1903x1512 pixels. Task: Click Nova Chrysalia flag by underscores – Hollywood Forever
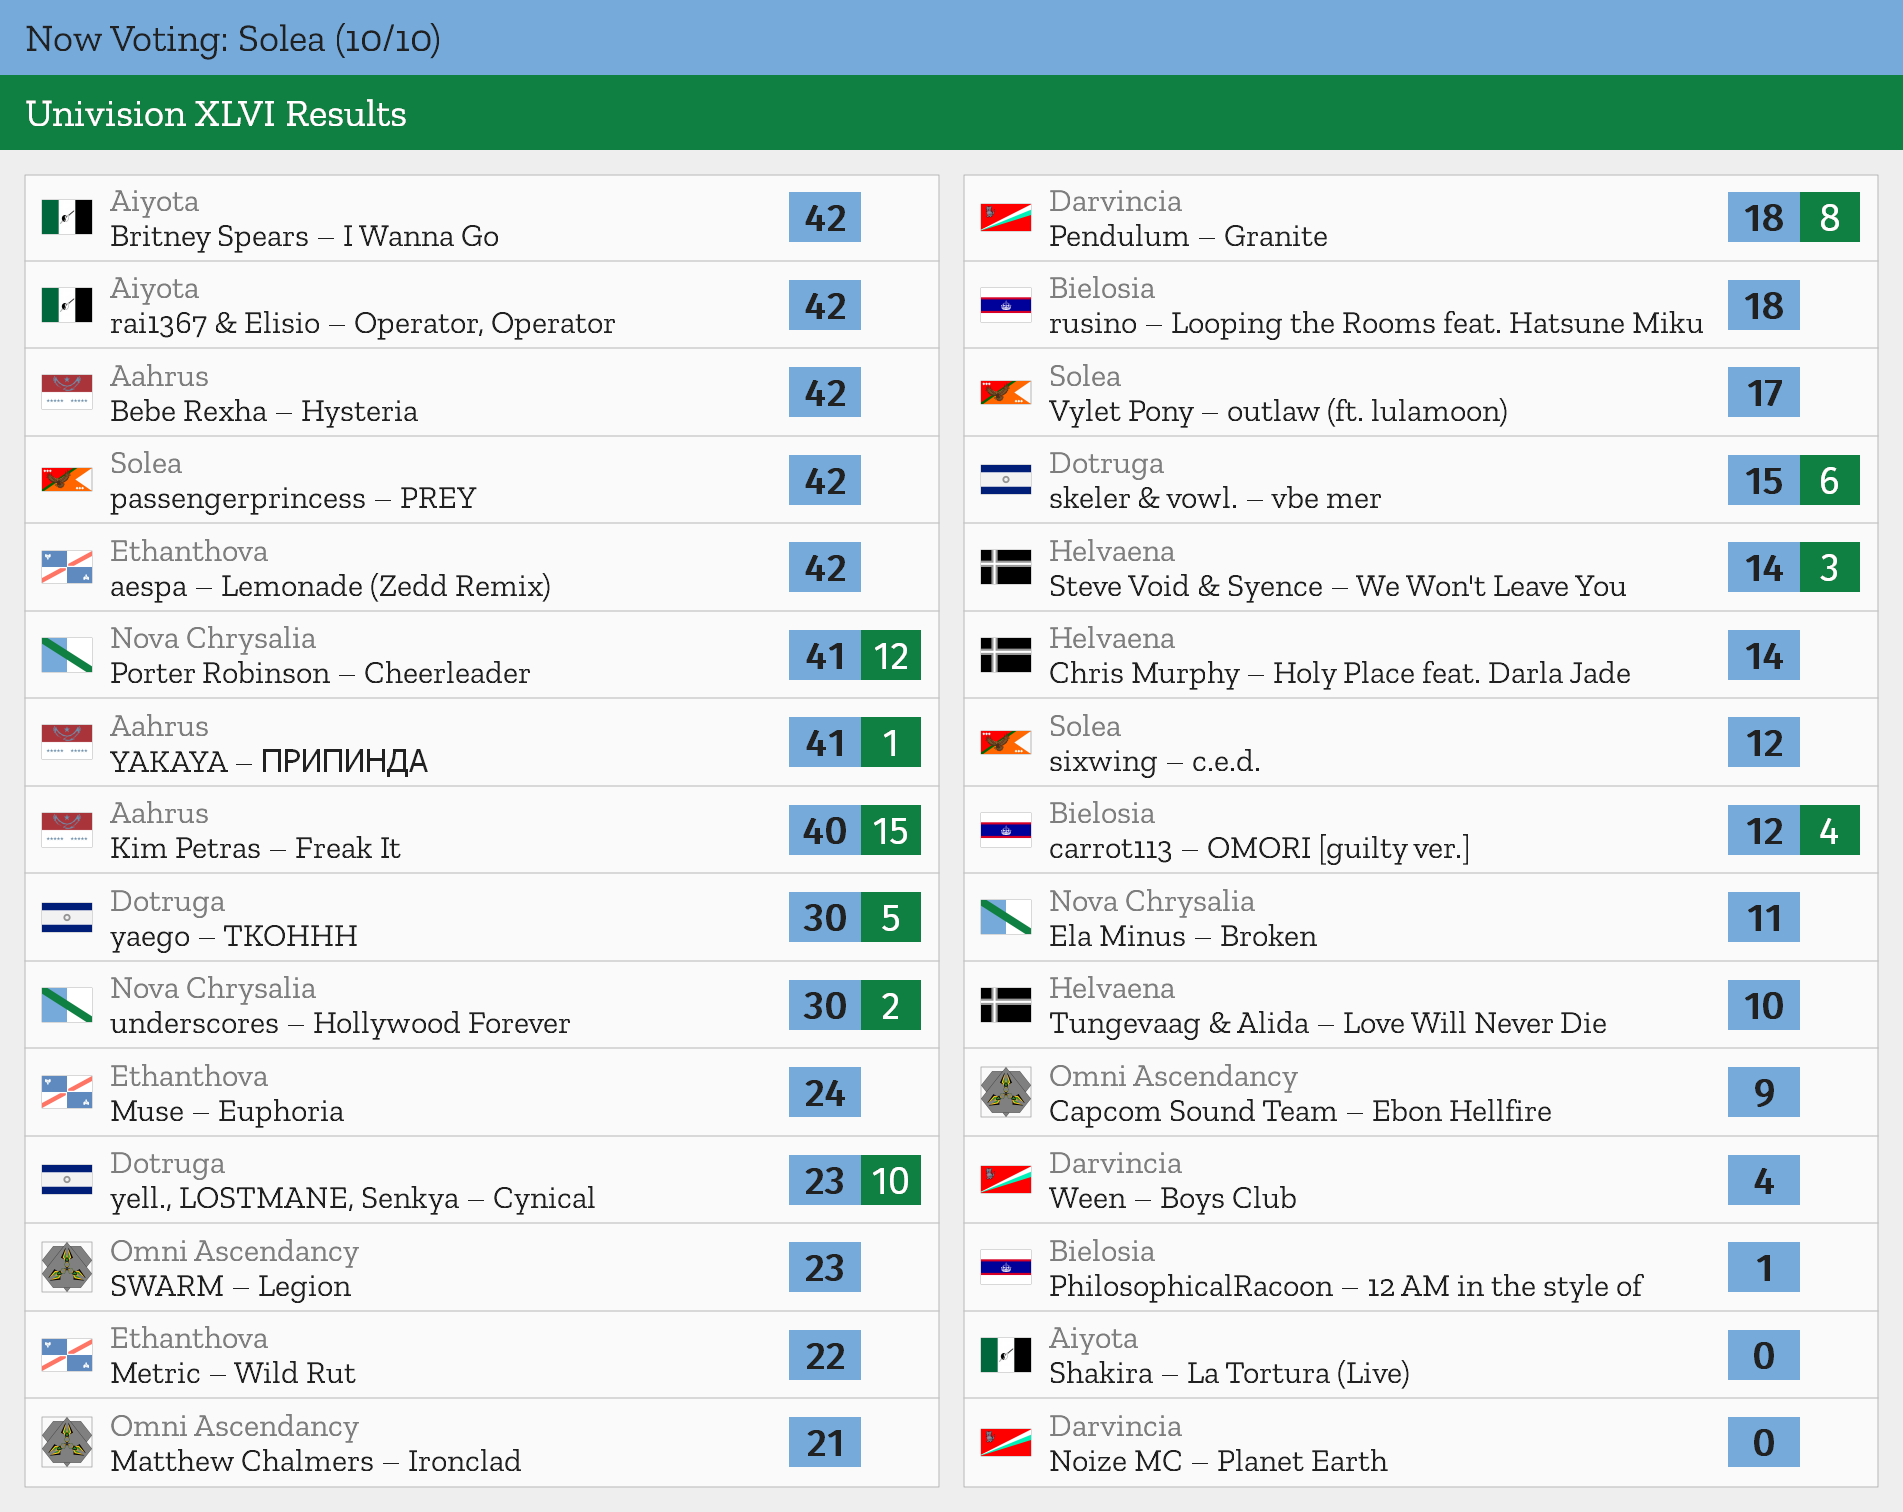click(x=67, y=1005)
